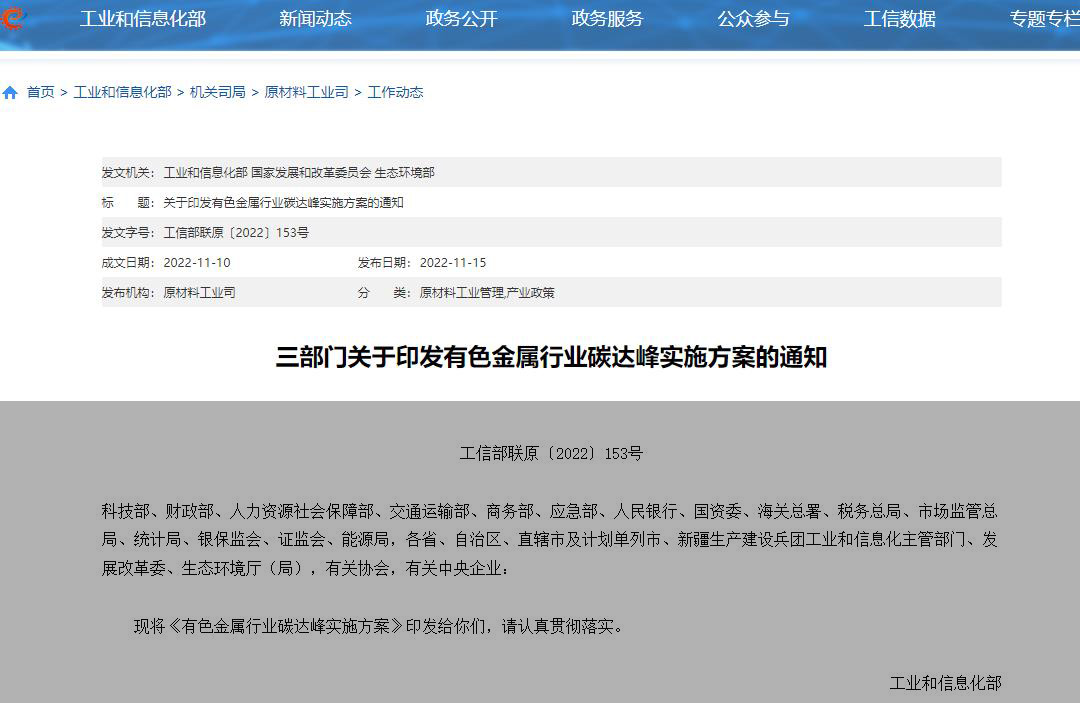The image size is (1080, 703).
Task: Click the 分类 value 原材料工业管理,产业政策
Action: click(487, 293)
